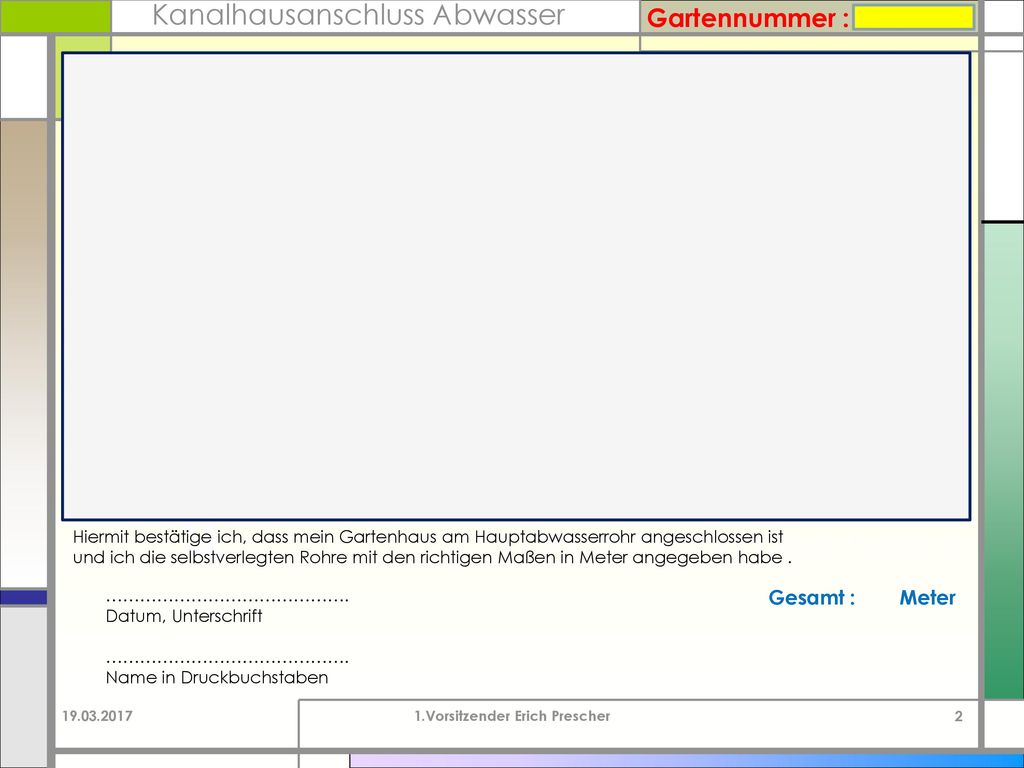
Task: Click the blue 'Meter' text
Action: pyautogui.click(x=927, y=598)
